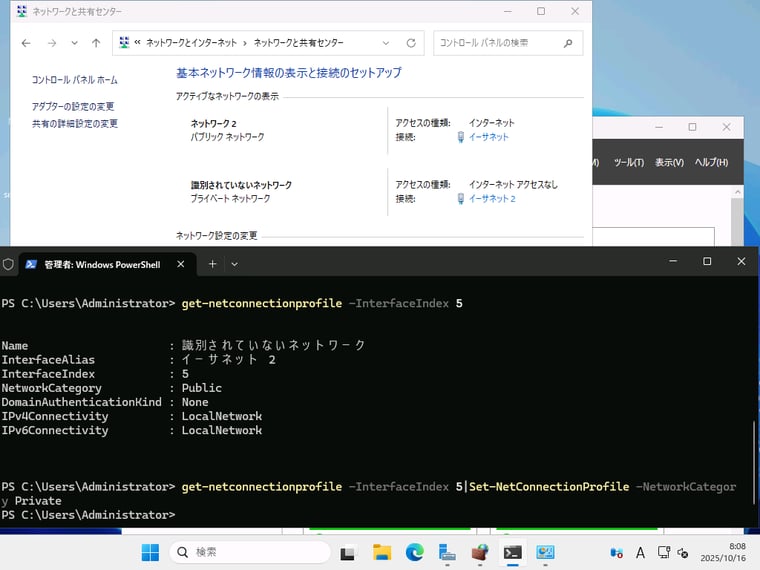
Task: Open Server Manager from the taskbar
Action: tap(447, 552)
